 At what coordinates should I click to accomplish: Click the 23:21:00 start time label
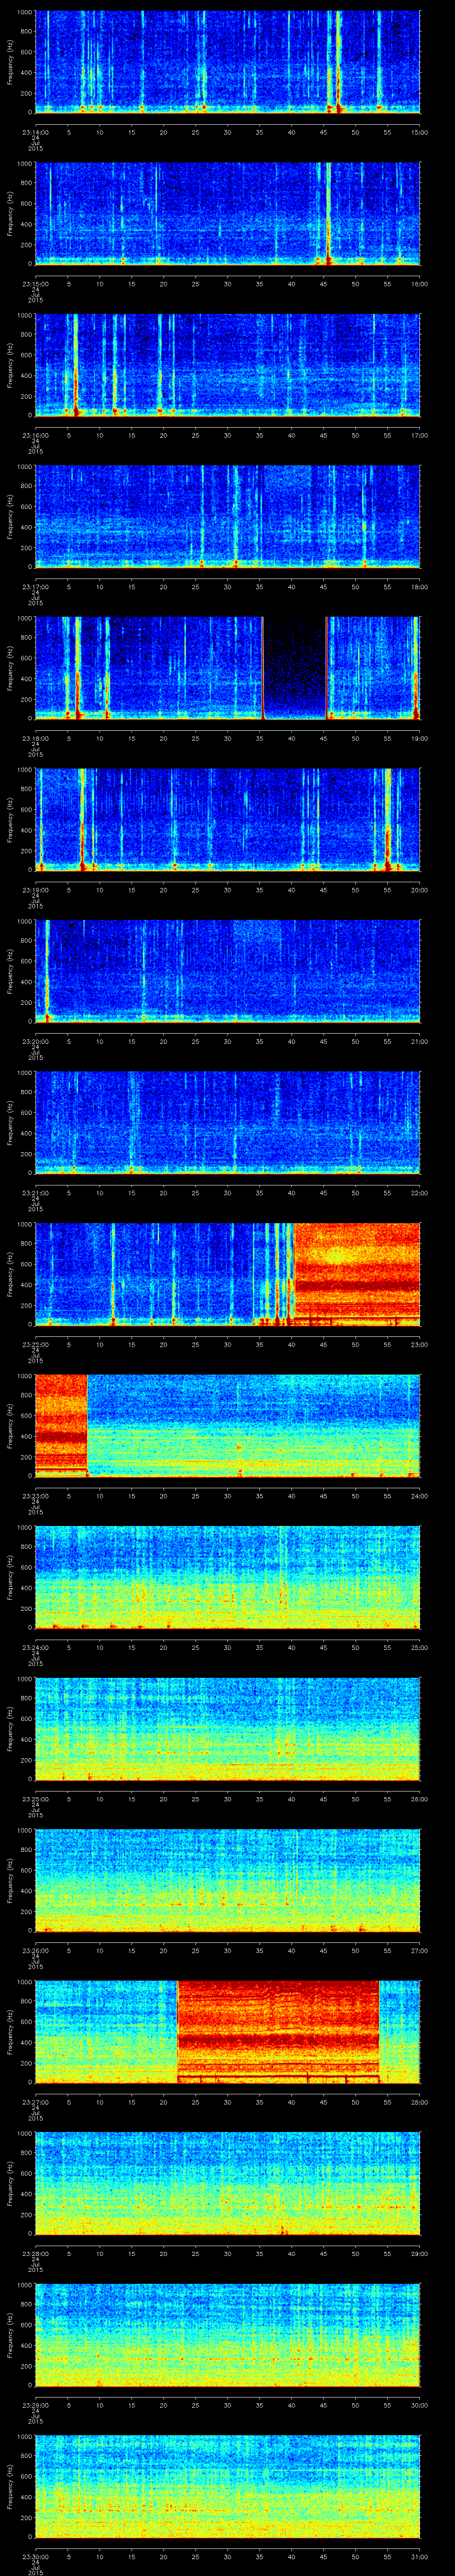click(x=35, y=1192)
